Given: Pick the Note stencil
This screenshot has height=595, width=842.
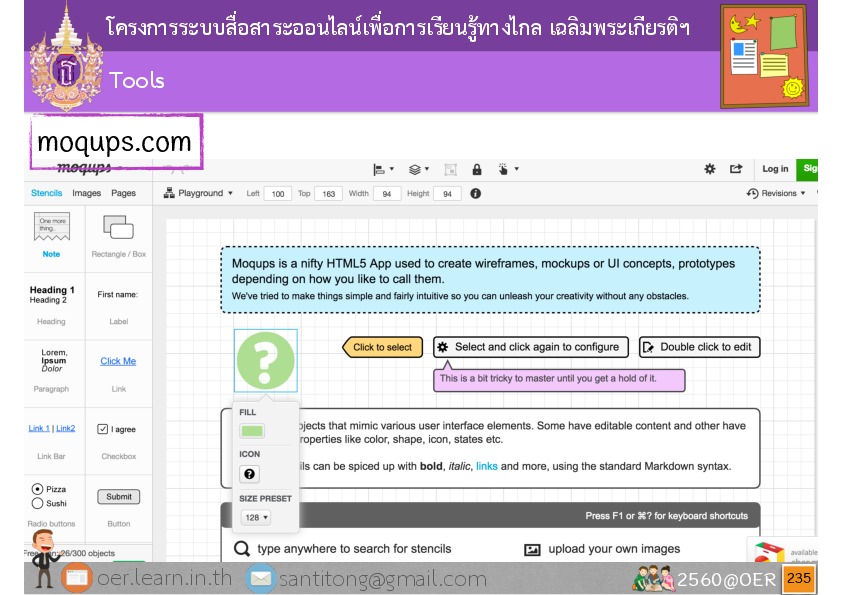Looking at the screenshot, I should (52, 235).
